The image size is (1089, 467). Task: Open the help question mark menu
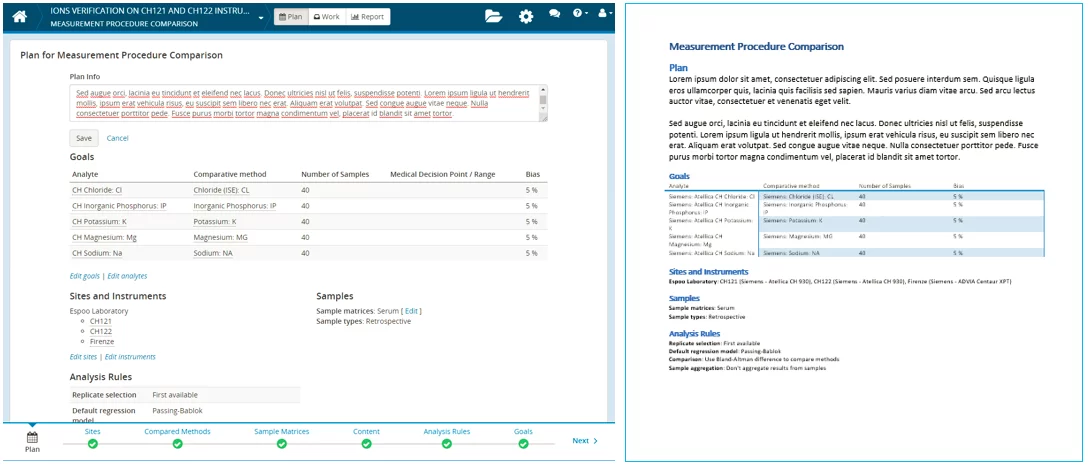point(580,16)
